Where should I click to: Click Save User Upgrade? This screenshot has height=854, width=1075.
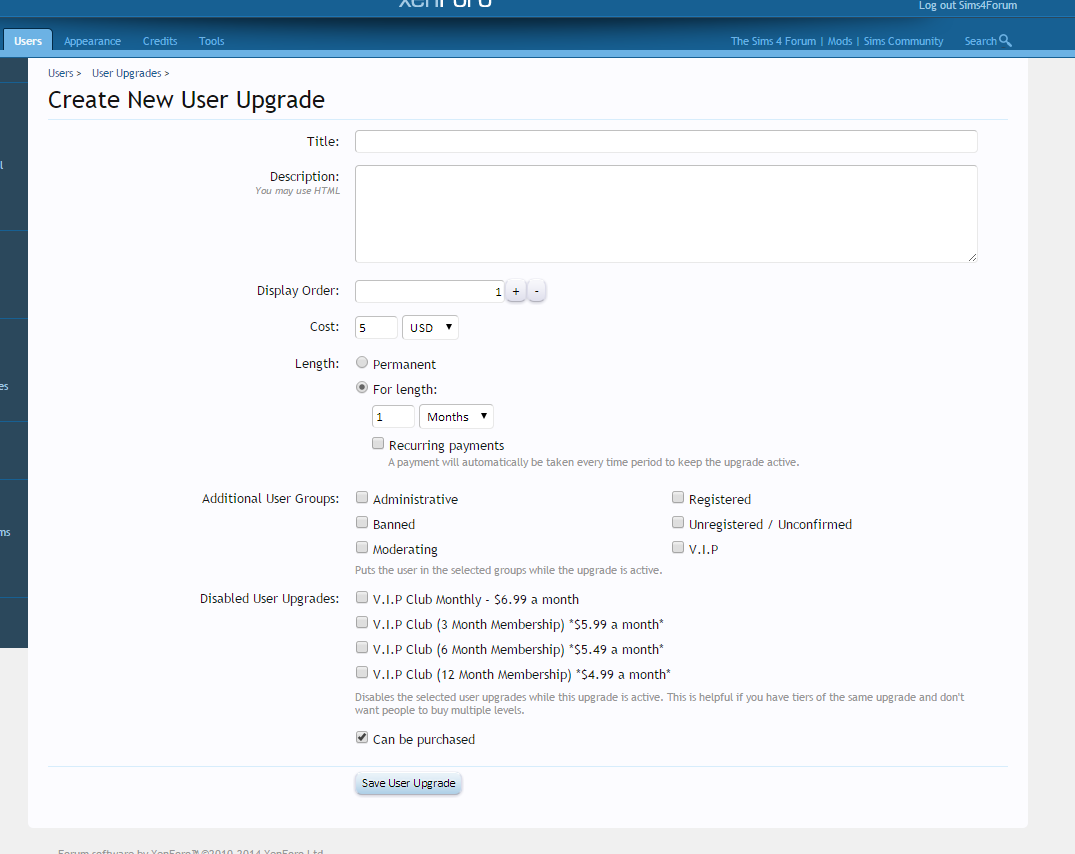408,783
